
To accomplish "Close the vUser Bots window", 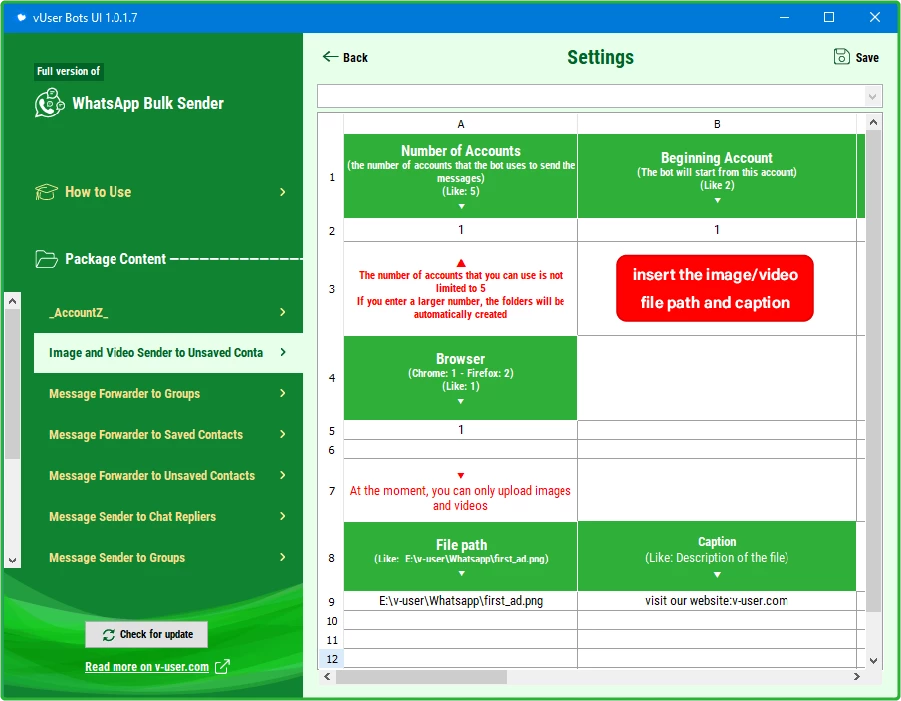I will tap(874, 17).
